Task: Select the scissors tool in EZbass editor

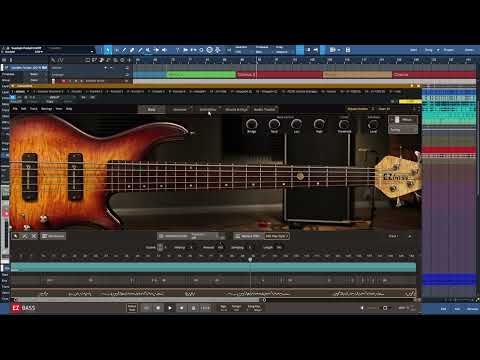Action: pyautogui.click(x=34, y=236)
